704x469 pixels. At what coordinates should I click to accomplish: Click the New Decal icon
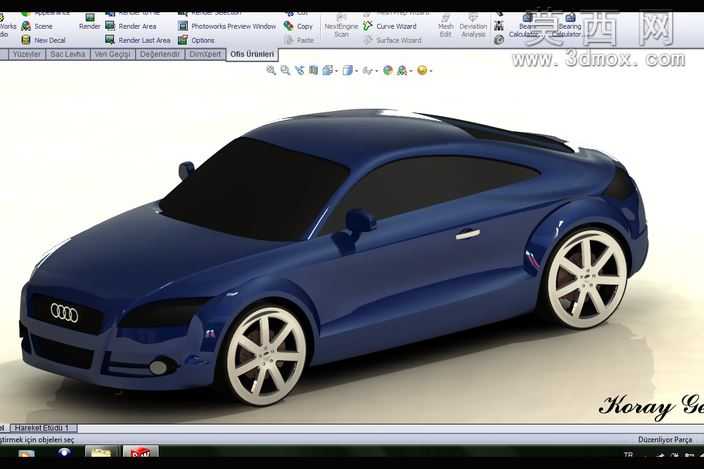pos(26,40)
